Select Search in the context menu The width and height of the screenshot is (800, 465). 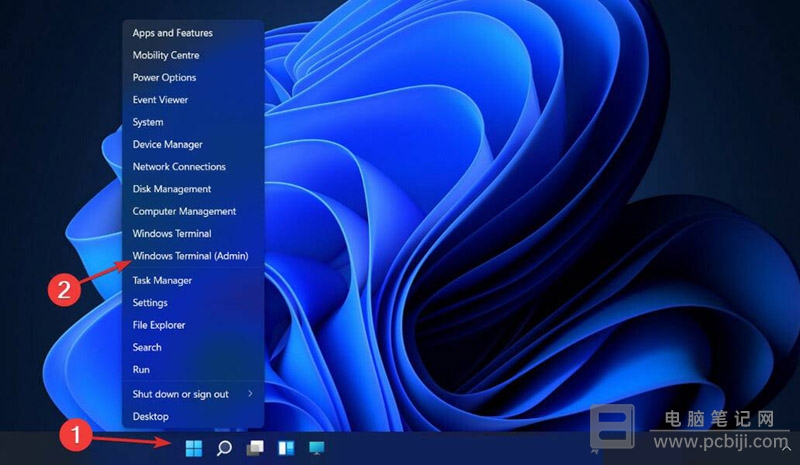(x=147, y=347)
